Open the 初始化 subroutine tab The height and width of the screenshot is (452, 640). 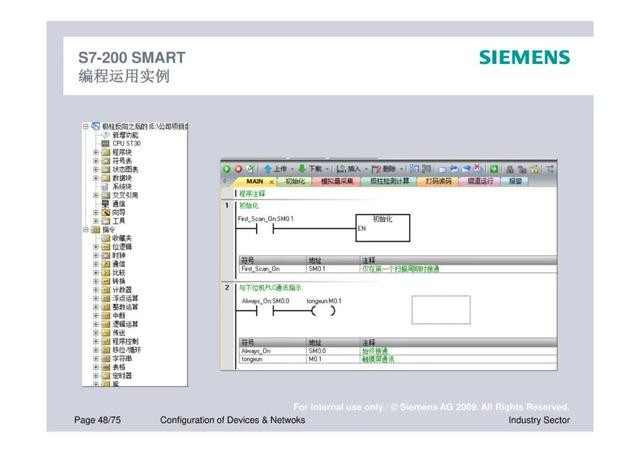coord(295,181)
